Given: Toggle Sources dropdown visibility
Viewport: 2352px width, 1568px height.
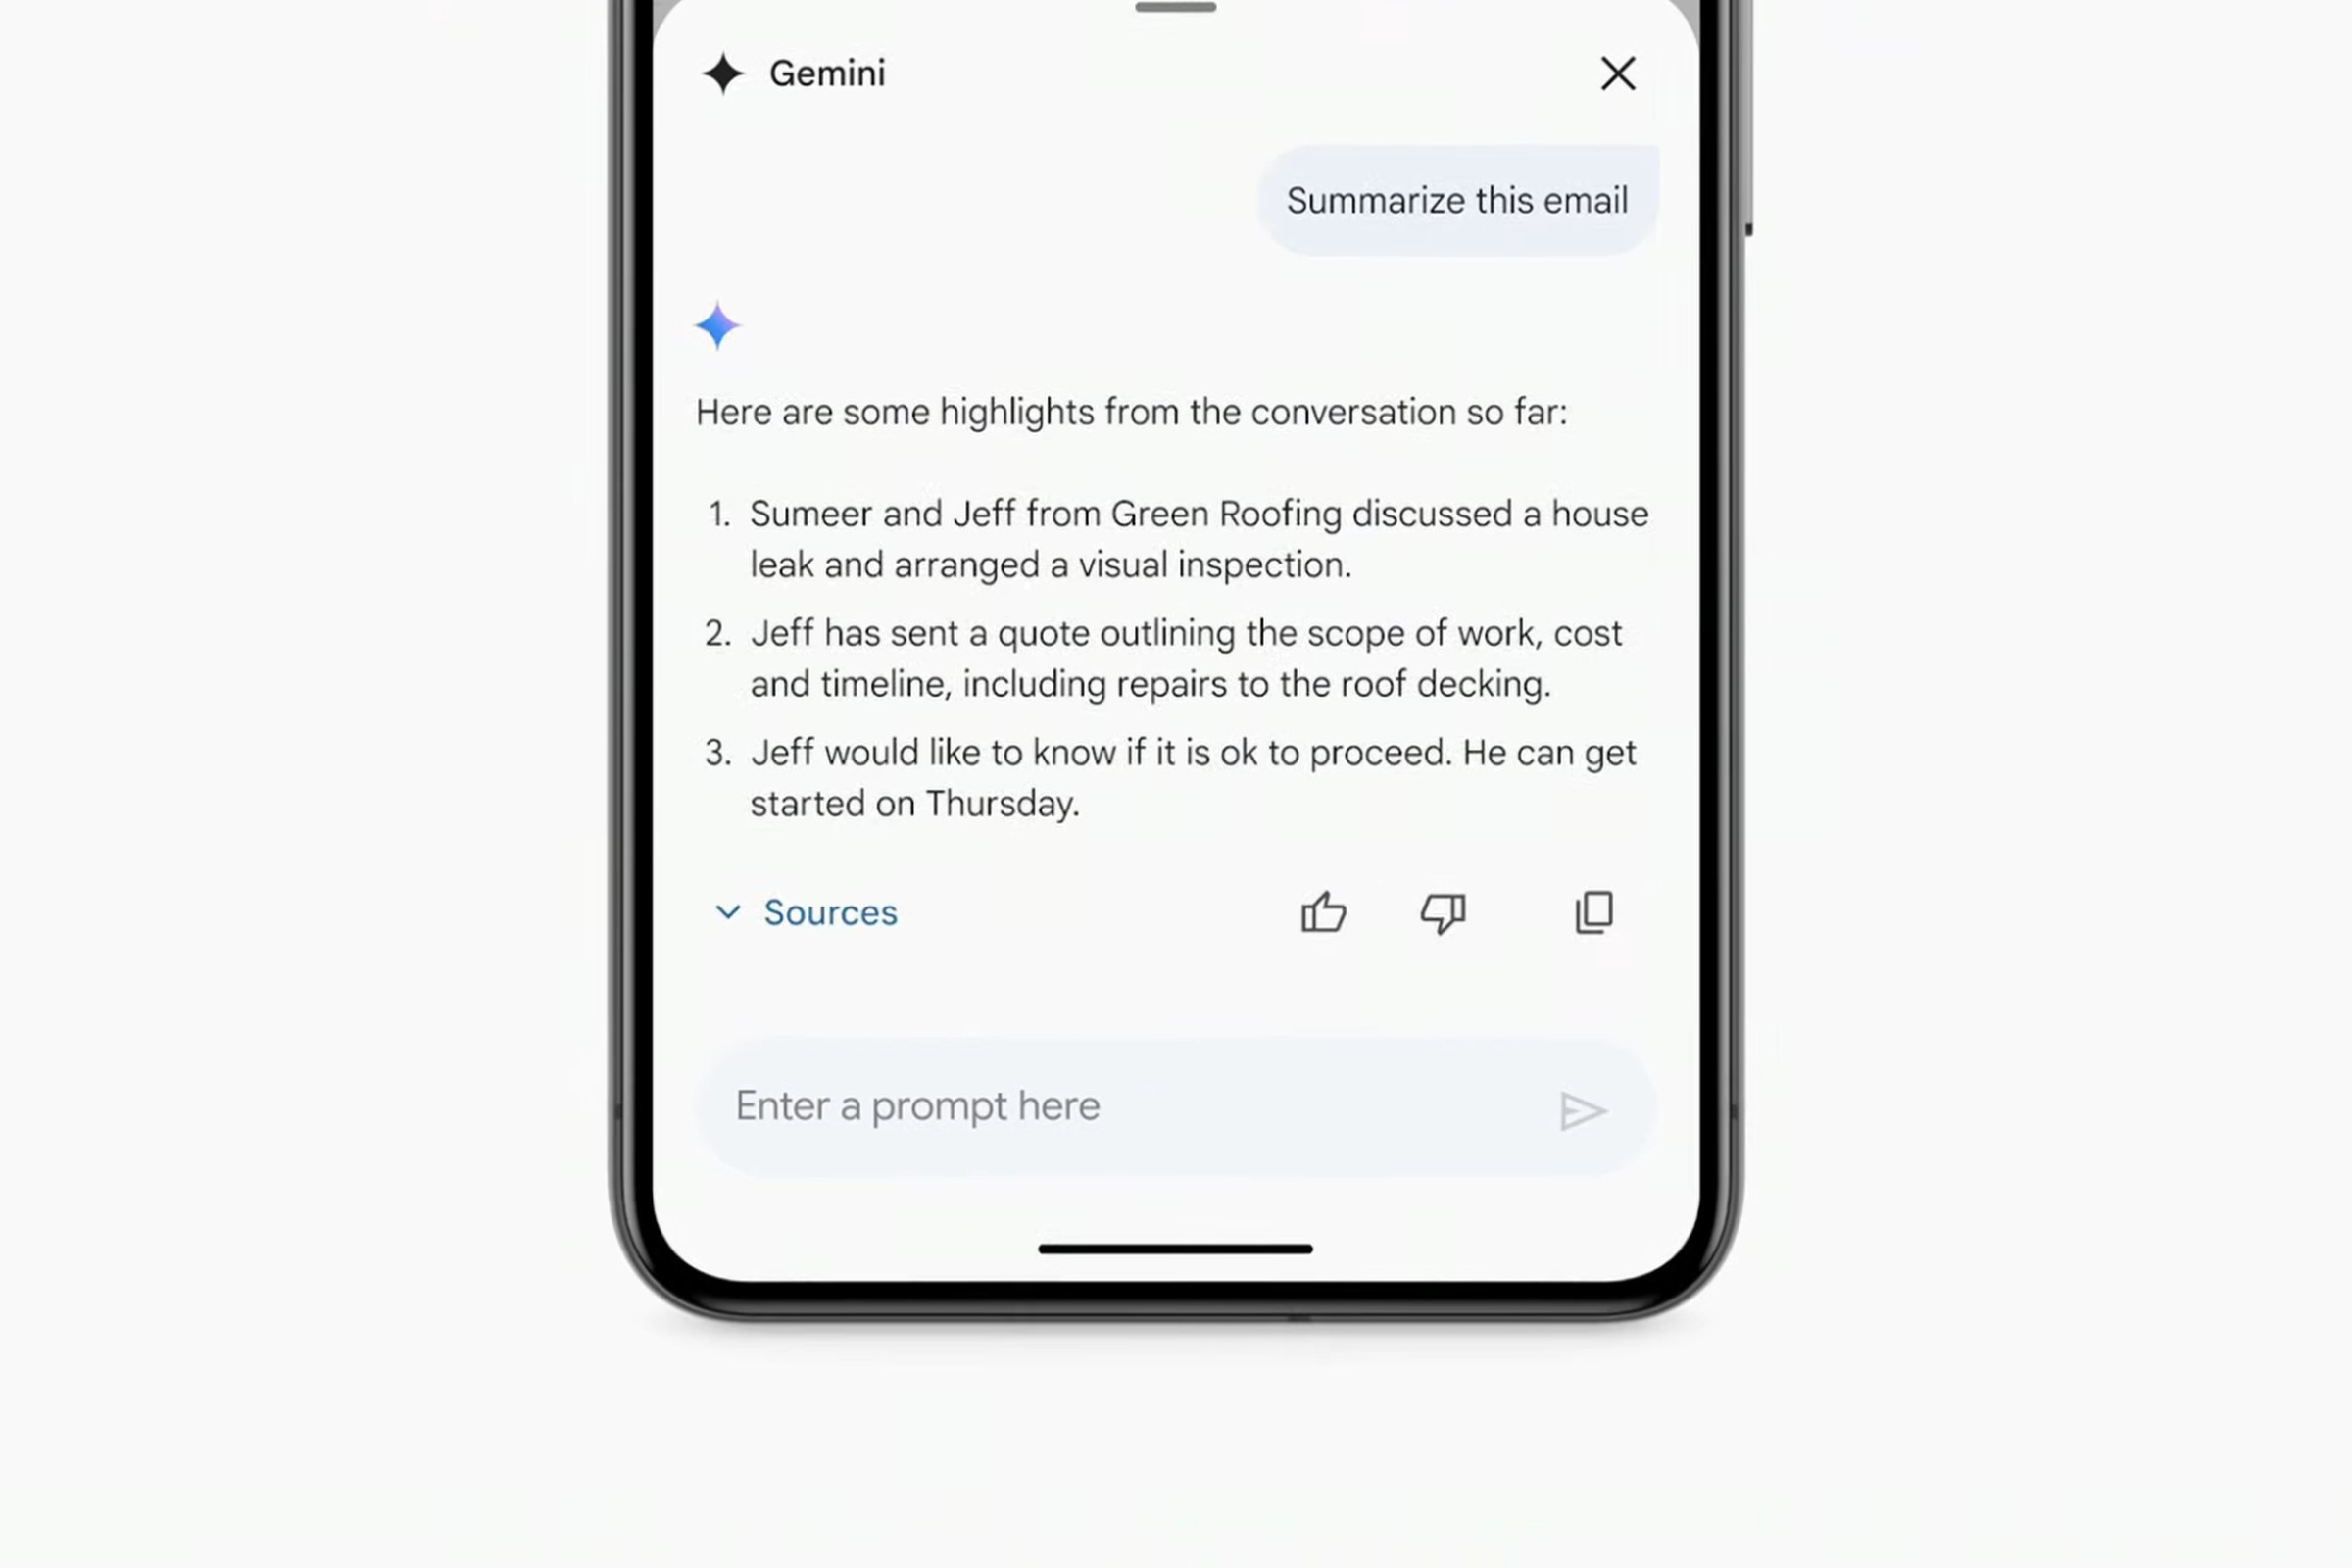Looking at the screenshot, I should (x=805, y=911).
